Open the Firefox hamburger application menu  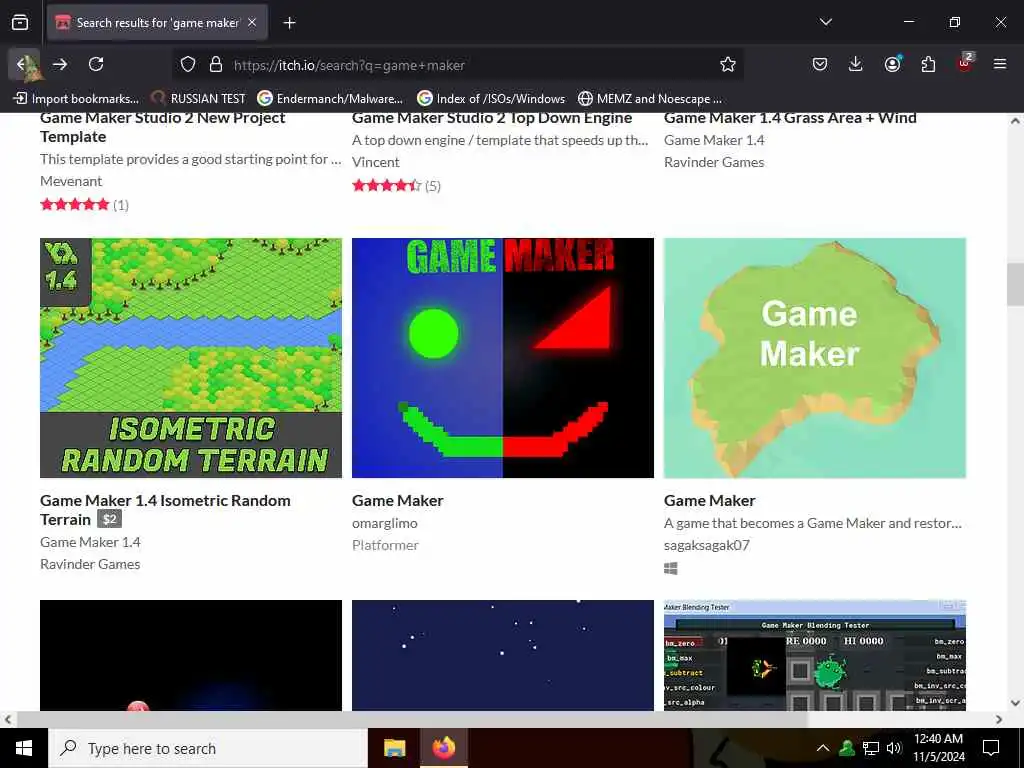pos(1000,64)
